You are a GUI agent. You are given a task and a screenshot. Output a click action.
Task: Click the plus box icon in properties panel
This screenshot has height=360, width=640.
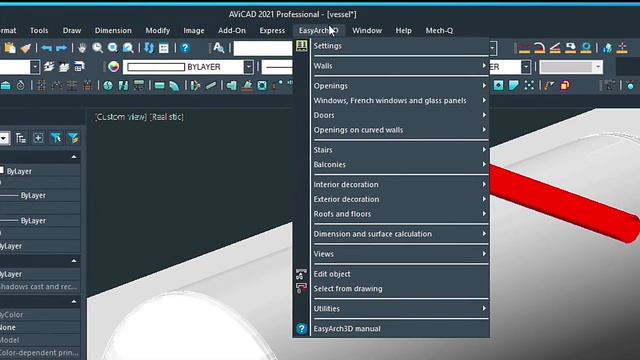(38, 138)
